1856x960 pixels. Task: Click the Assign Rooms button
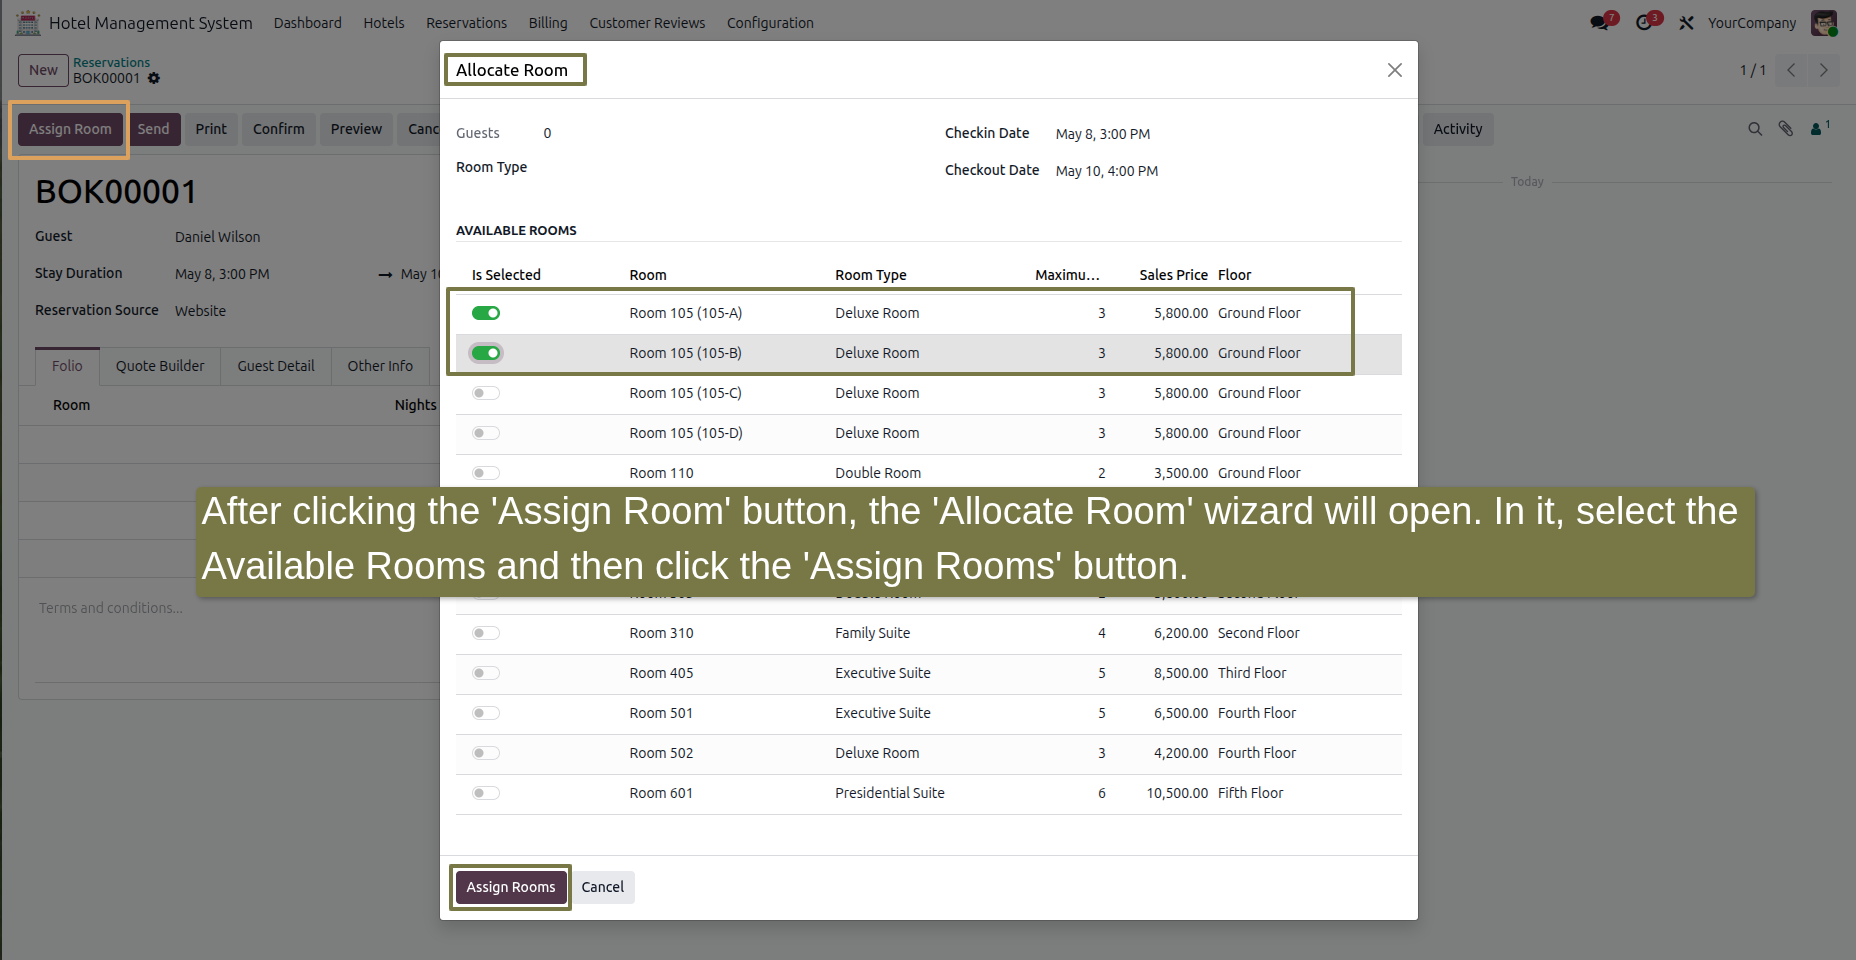coord(511,887)
